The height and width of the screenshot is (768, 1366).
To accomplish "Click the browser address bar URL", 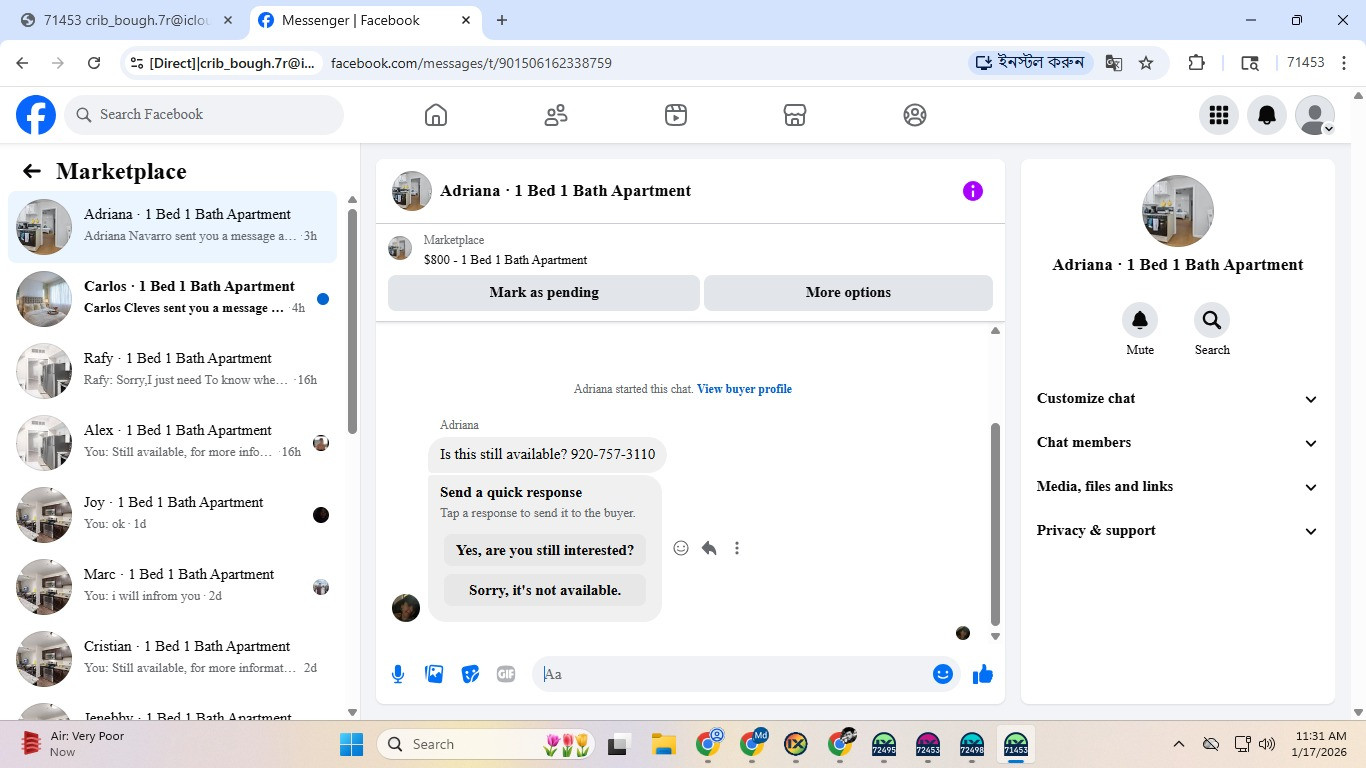I will [x=471, y=63].
